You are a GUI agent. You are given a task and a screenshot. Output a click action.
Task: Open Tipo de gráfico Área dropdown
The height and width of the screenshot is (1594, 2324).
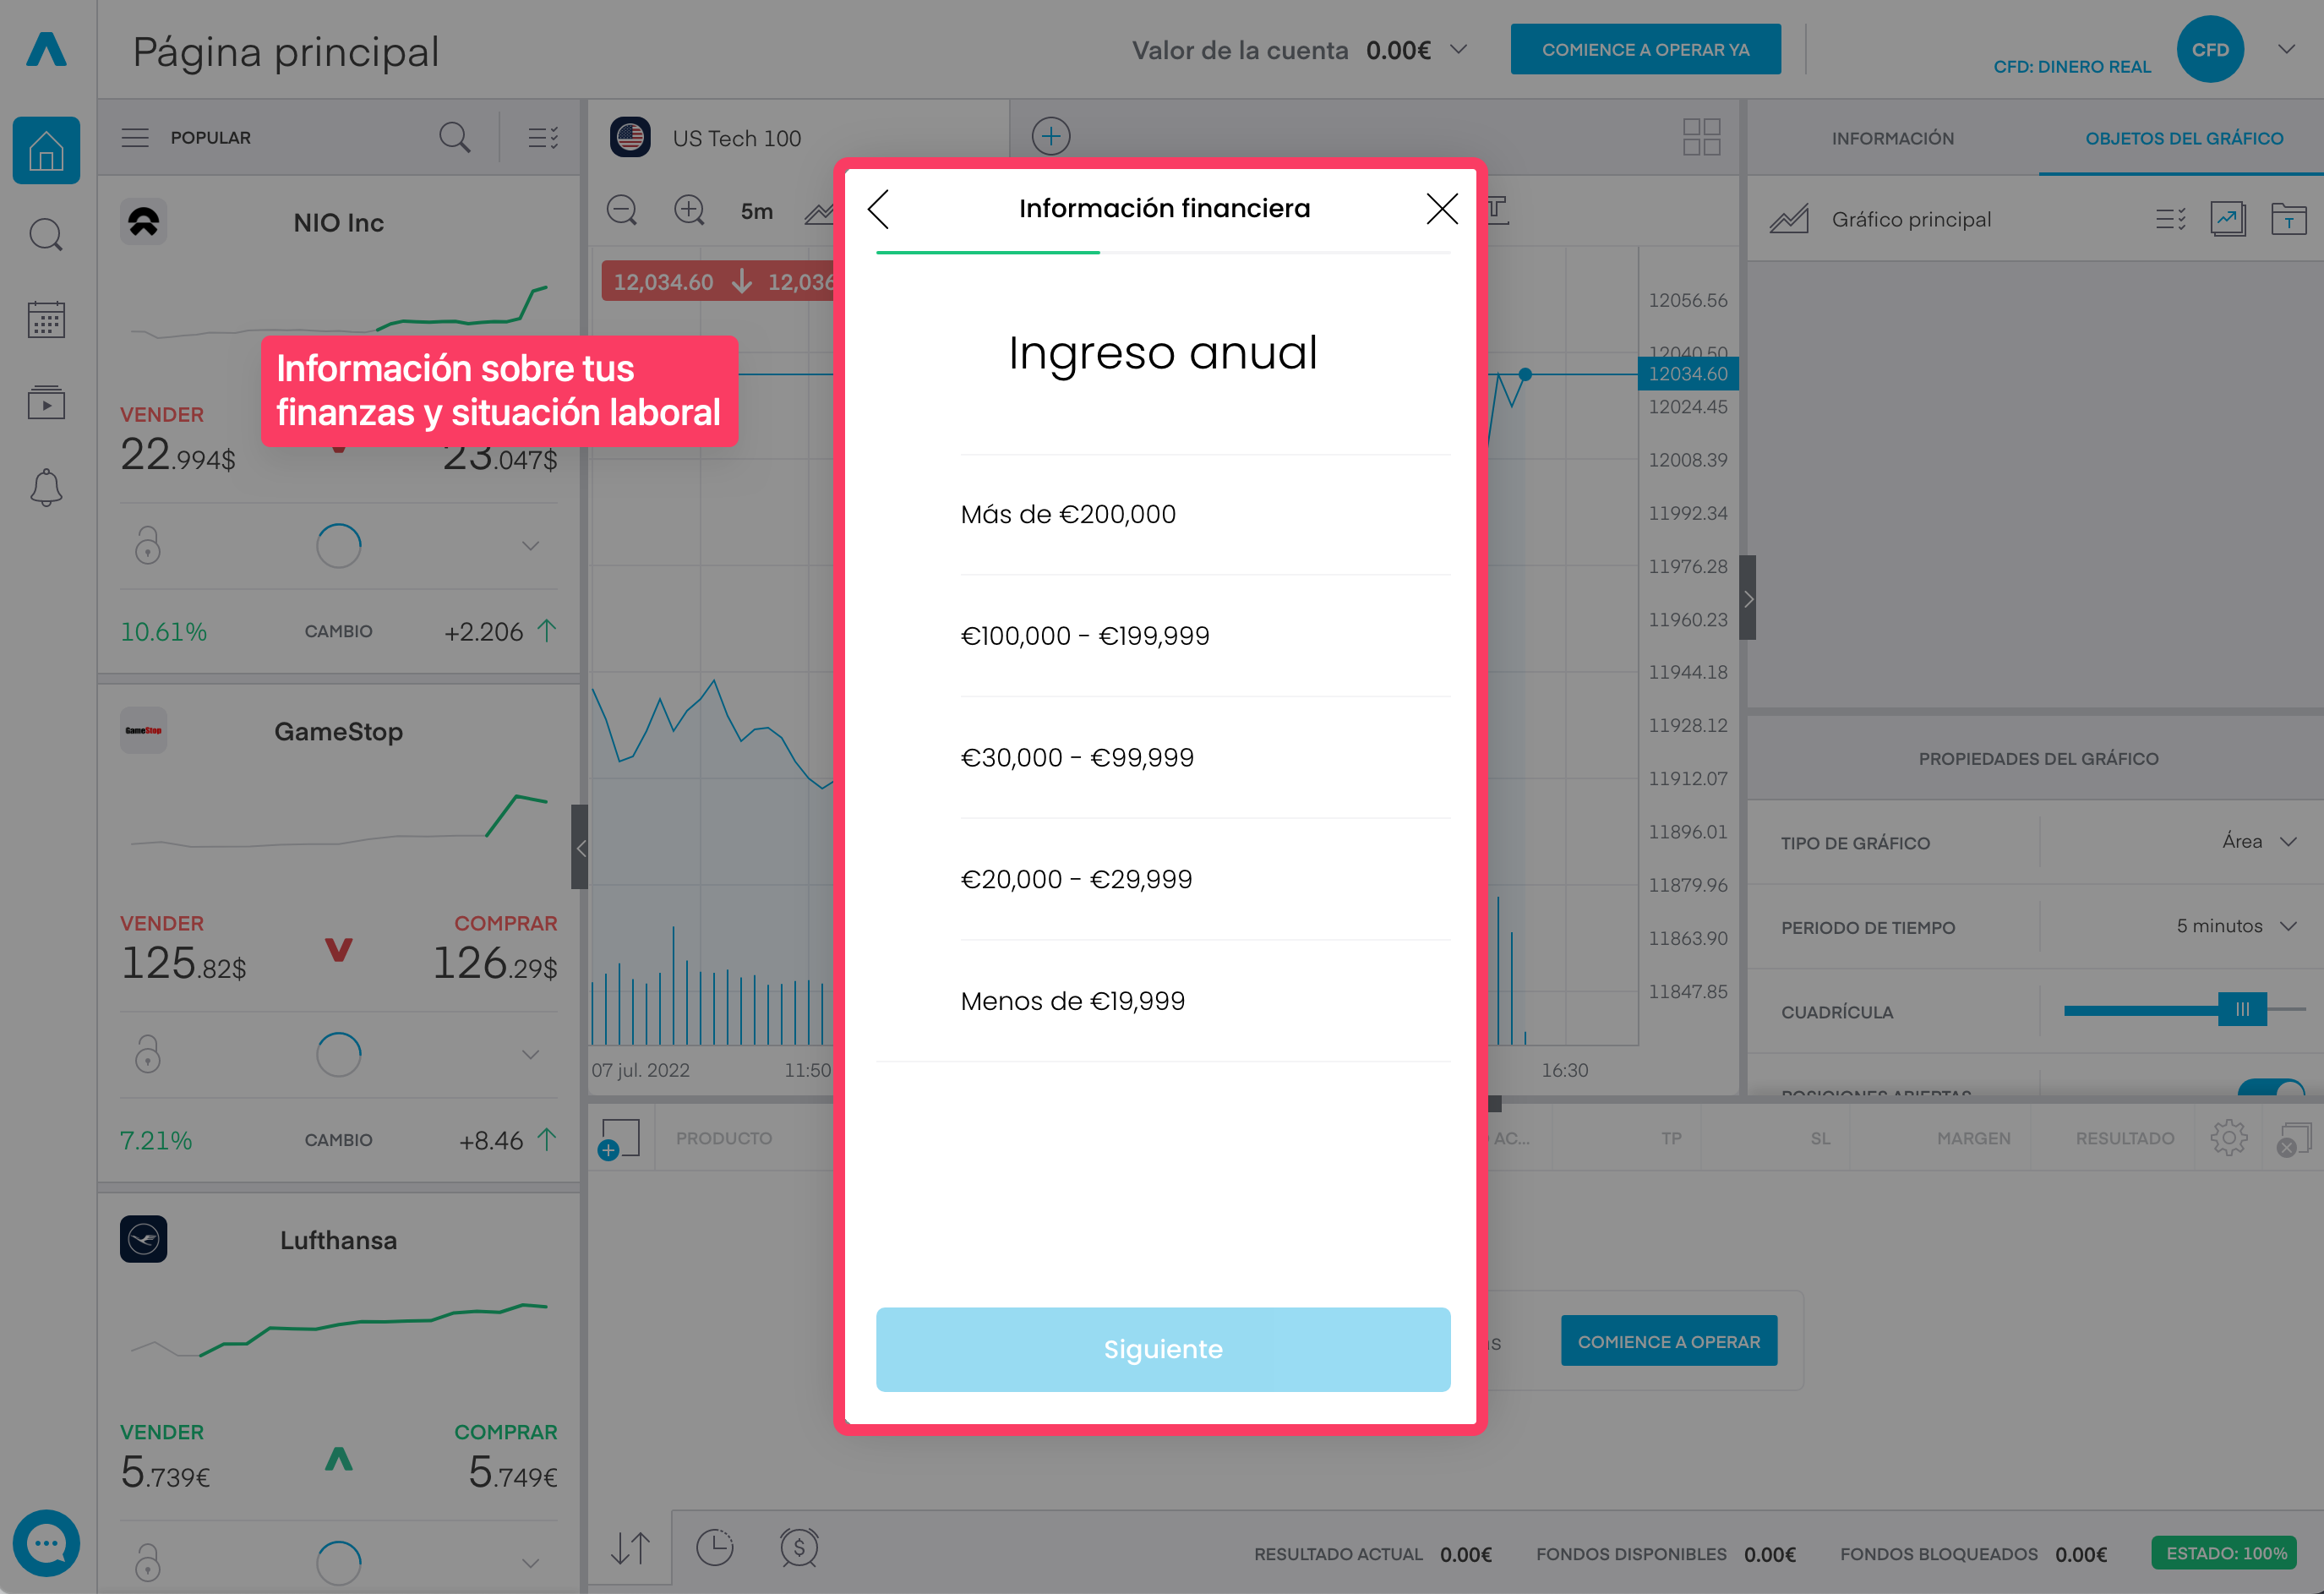click(x=2259, y=842)
